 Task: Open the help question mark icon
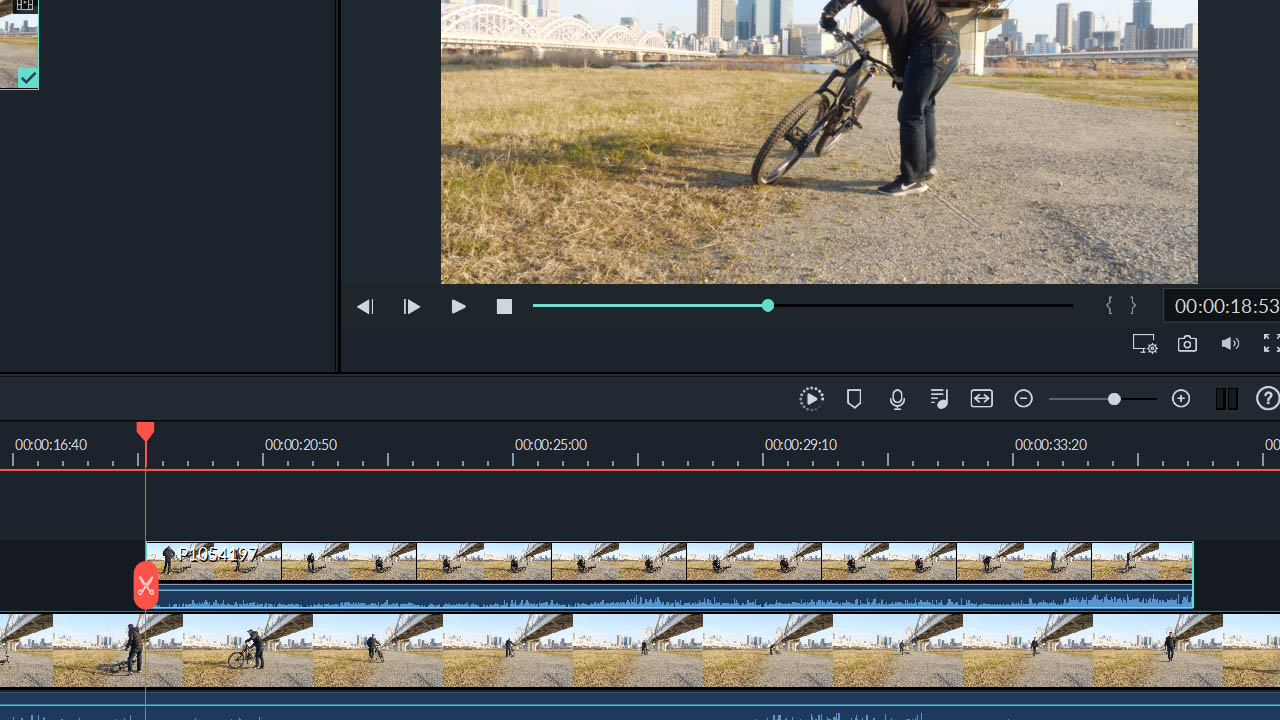tap(1267, 399)
